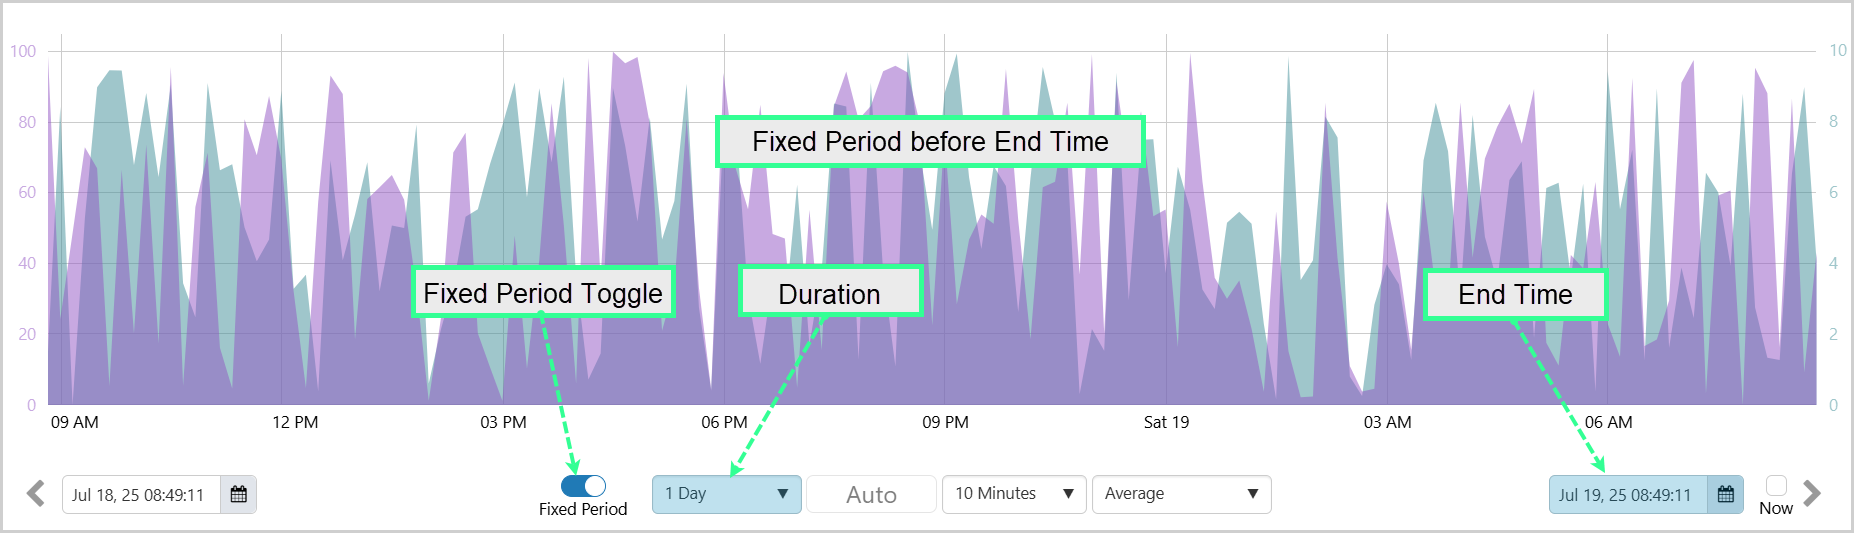Click the Duration annotation label
1854x533 pixels.
point(829,293)
